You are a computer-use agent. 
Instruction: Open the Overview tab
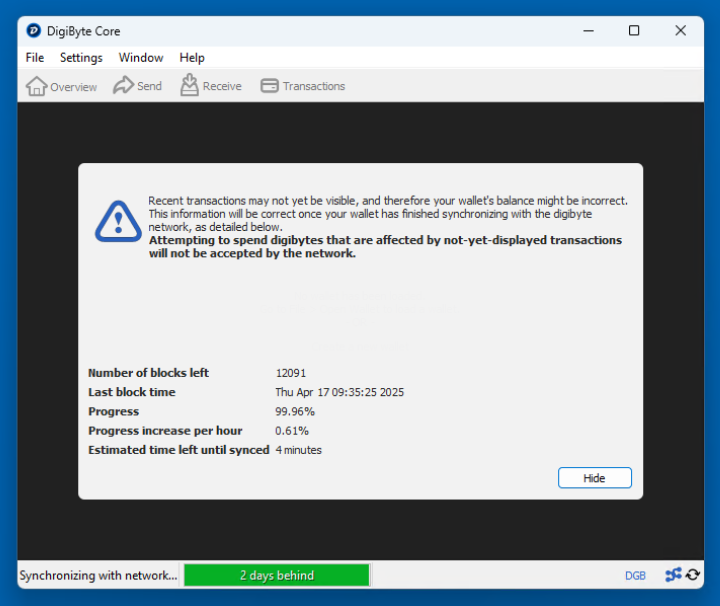tap(62, 86)
